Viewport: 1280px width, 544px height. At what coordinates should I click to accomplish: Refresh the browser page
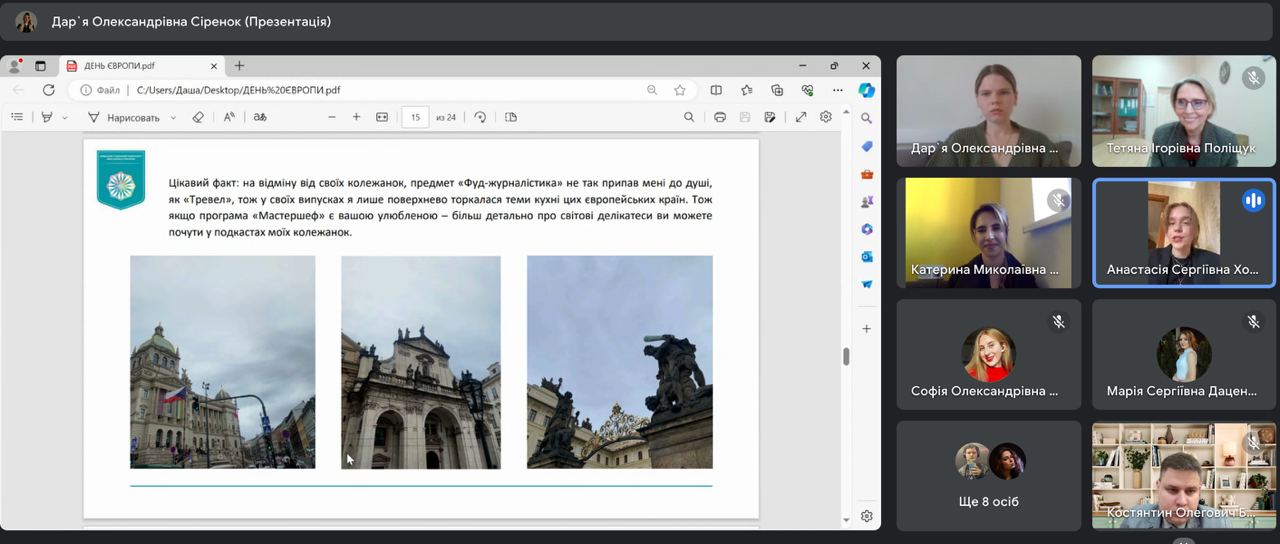pyautogui.click(x=48, y=90)
